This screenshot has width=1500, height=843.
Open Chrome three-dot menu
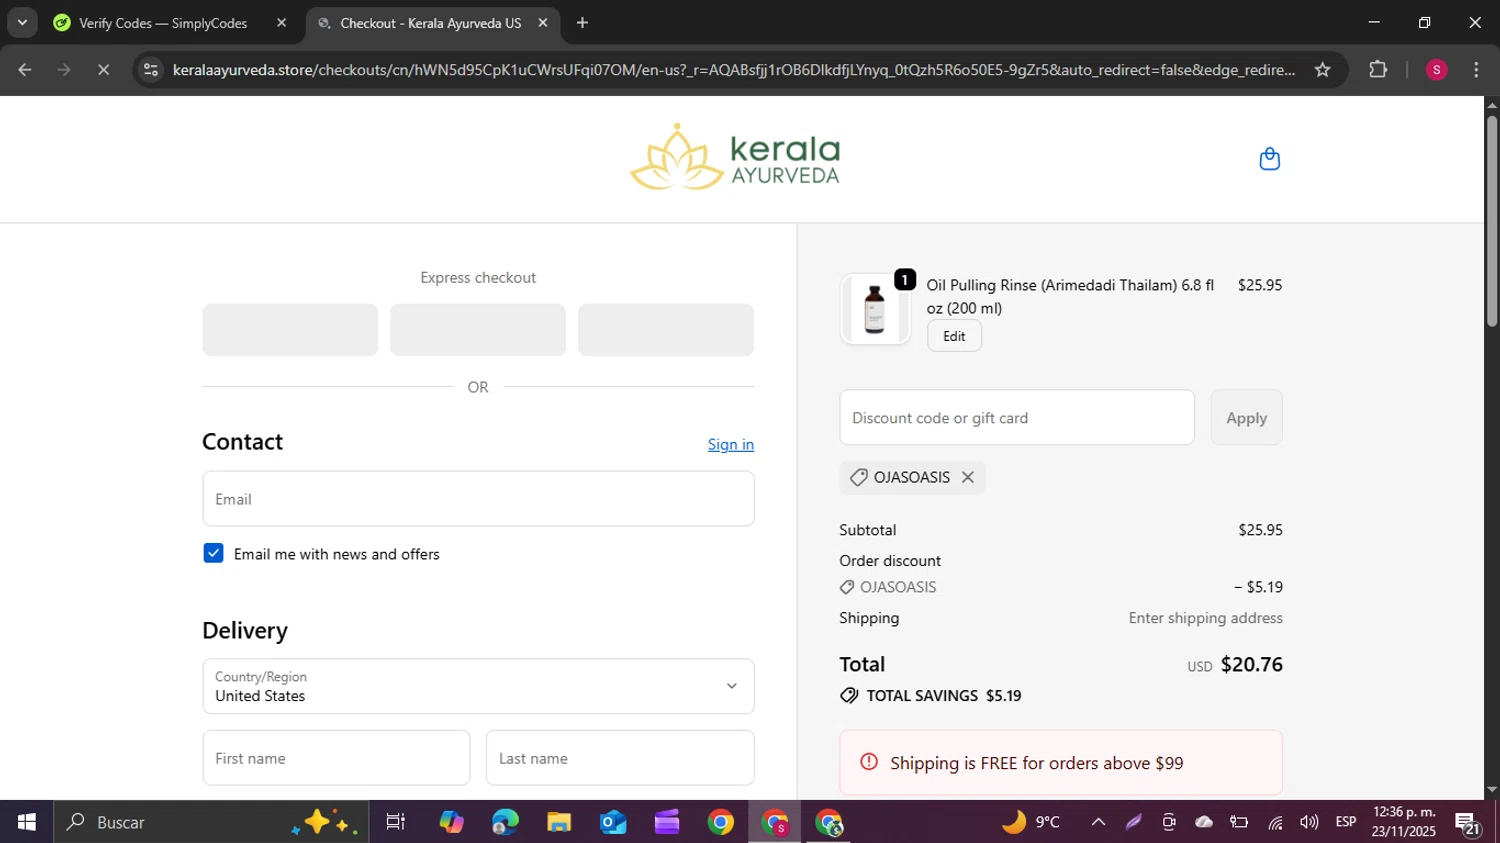click(1476, 70)
